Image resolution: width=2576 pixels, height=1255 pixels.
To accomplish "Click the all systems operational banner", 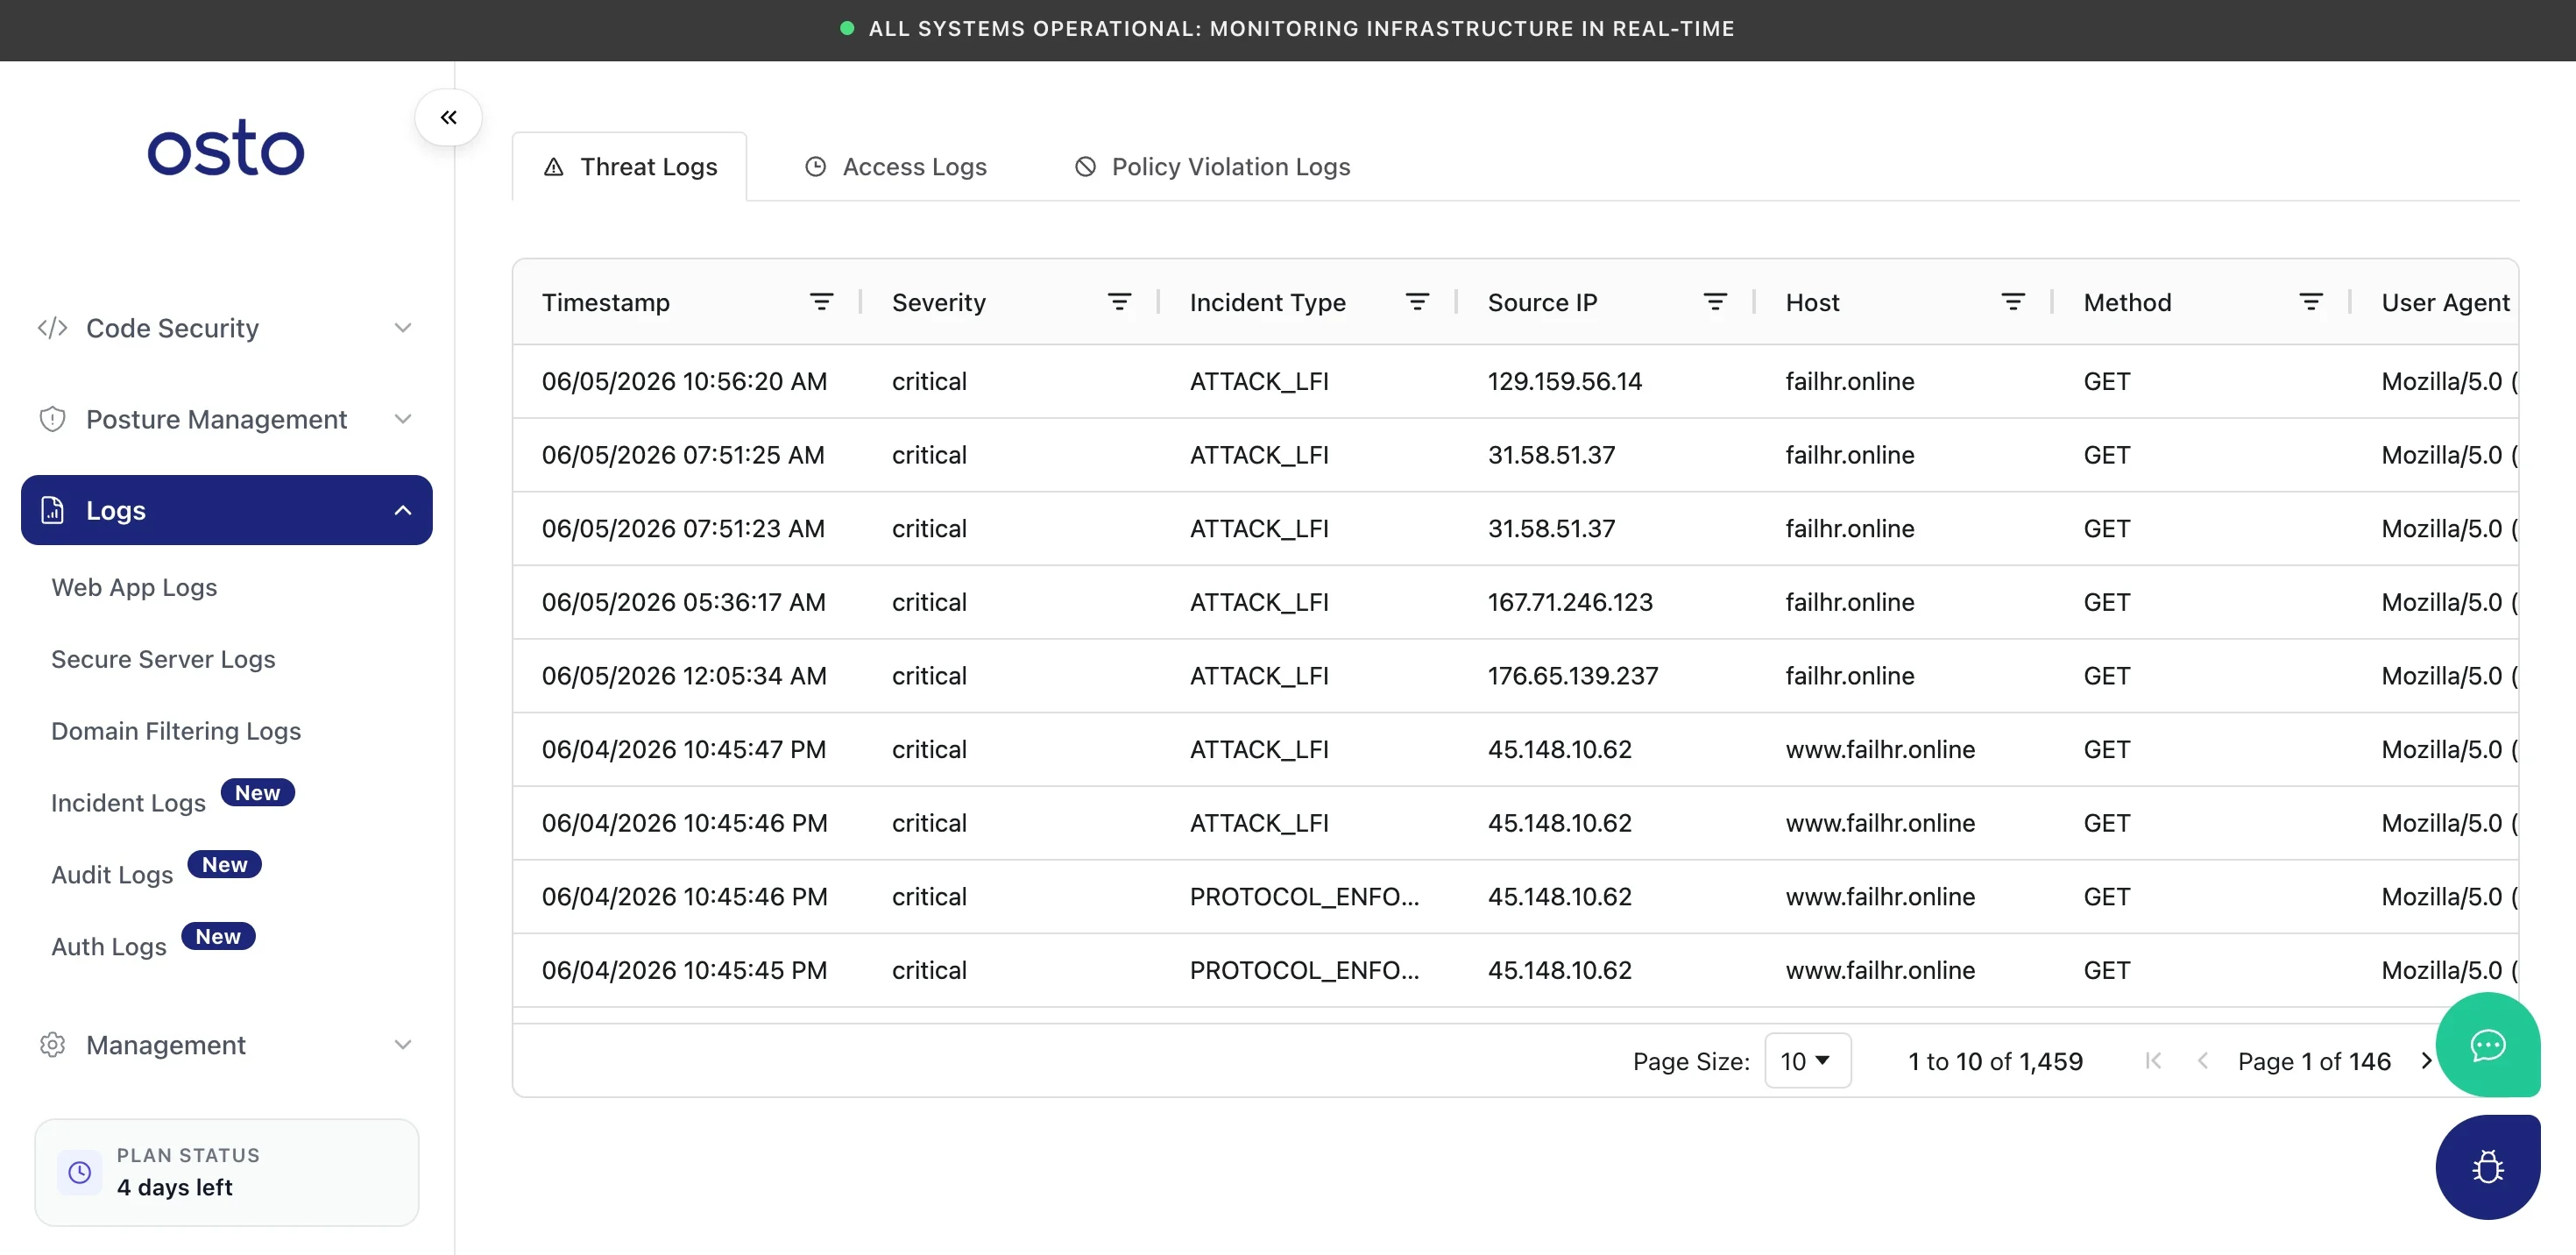I will 1288,29.
